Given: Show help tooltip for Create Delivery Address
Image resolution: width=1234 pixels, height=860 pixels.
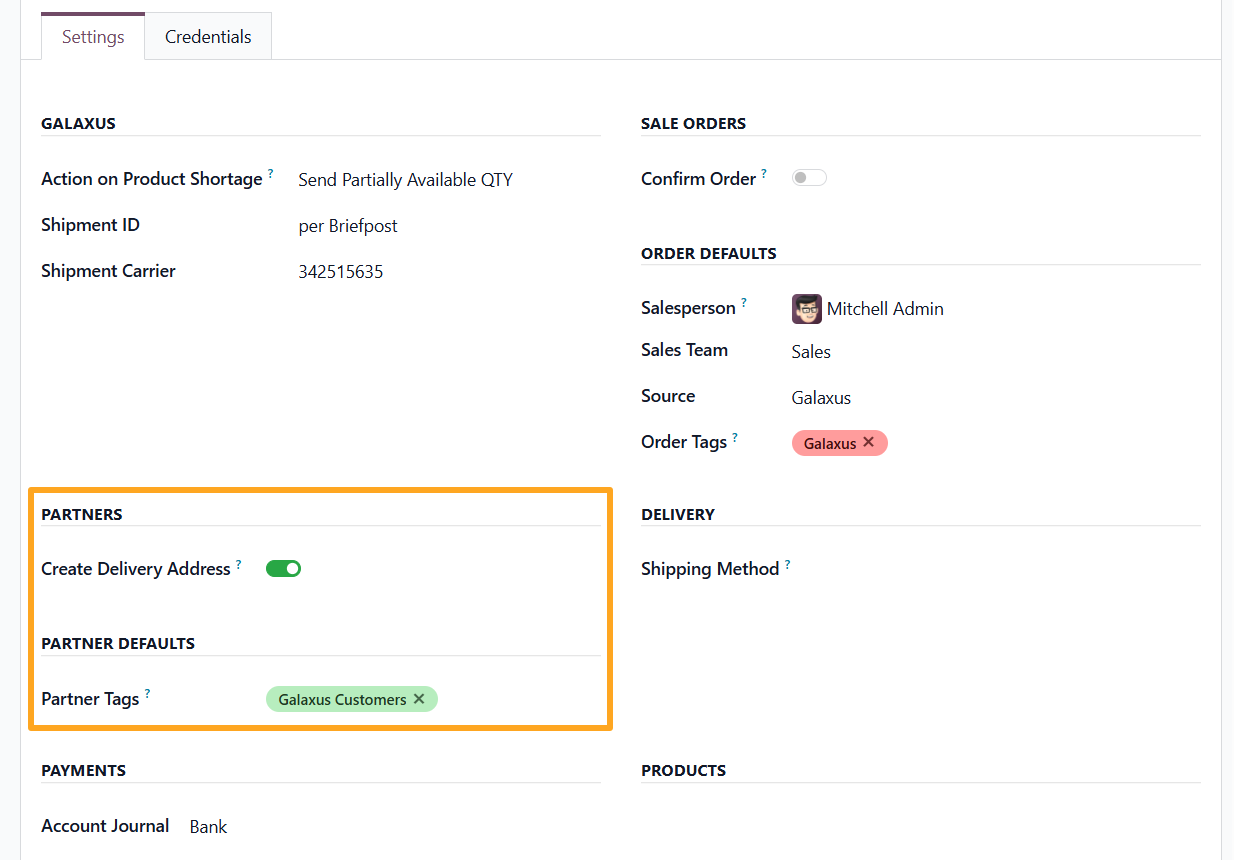Looking at the screenshot, I should (239, 564).
